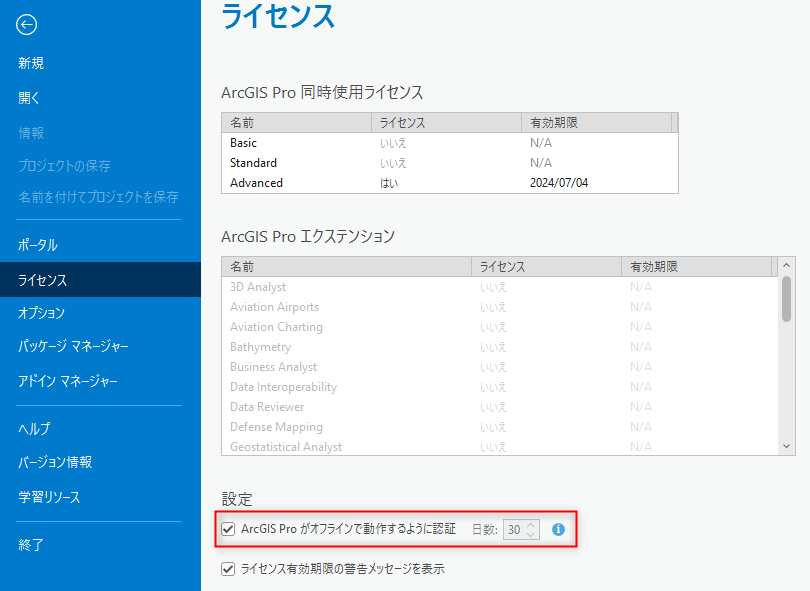
Task: Click 終了 to exit
Action: (31, 545)
